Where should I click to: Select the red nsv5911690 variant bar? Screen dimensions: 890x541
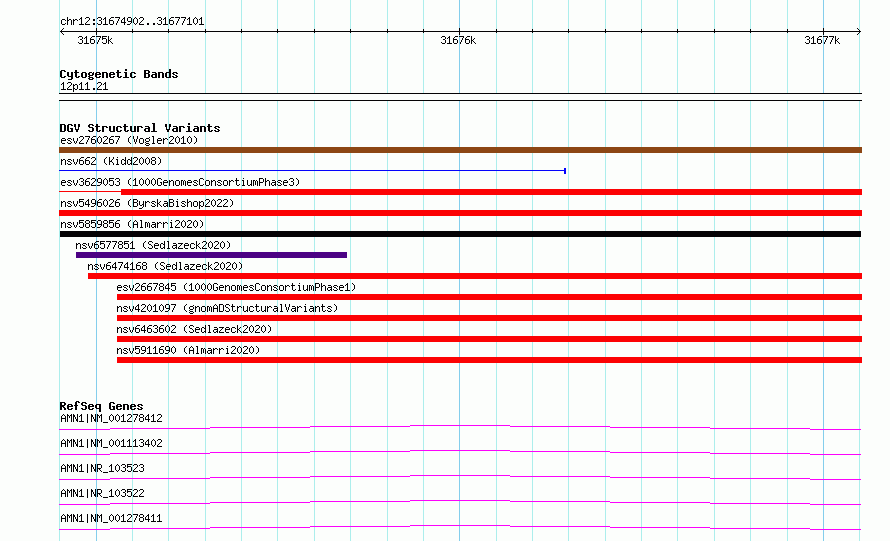pyautogui.click(x=489, y=360)
